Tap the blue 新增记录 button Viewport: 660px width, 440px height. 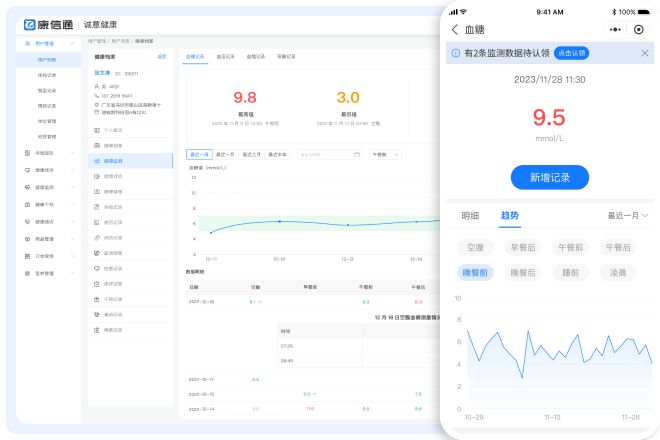tap(550, 177)
